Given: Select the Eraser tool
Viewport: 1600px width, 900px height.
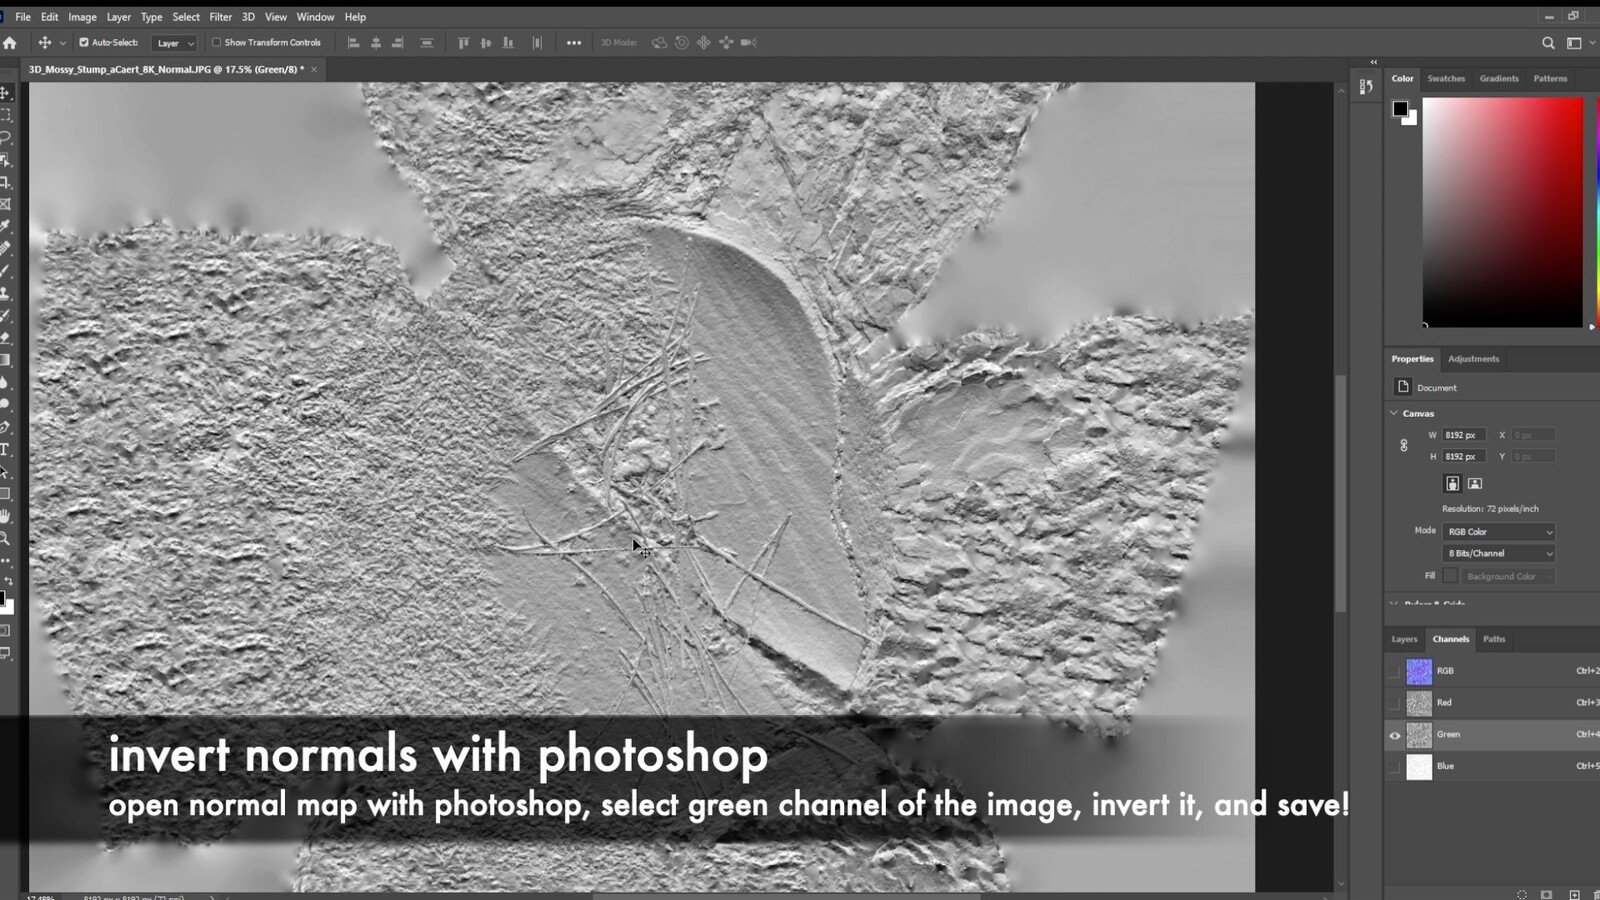Looking at the screenshot, I should point(5,338).
